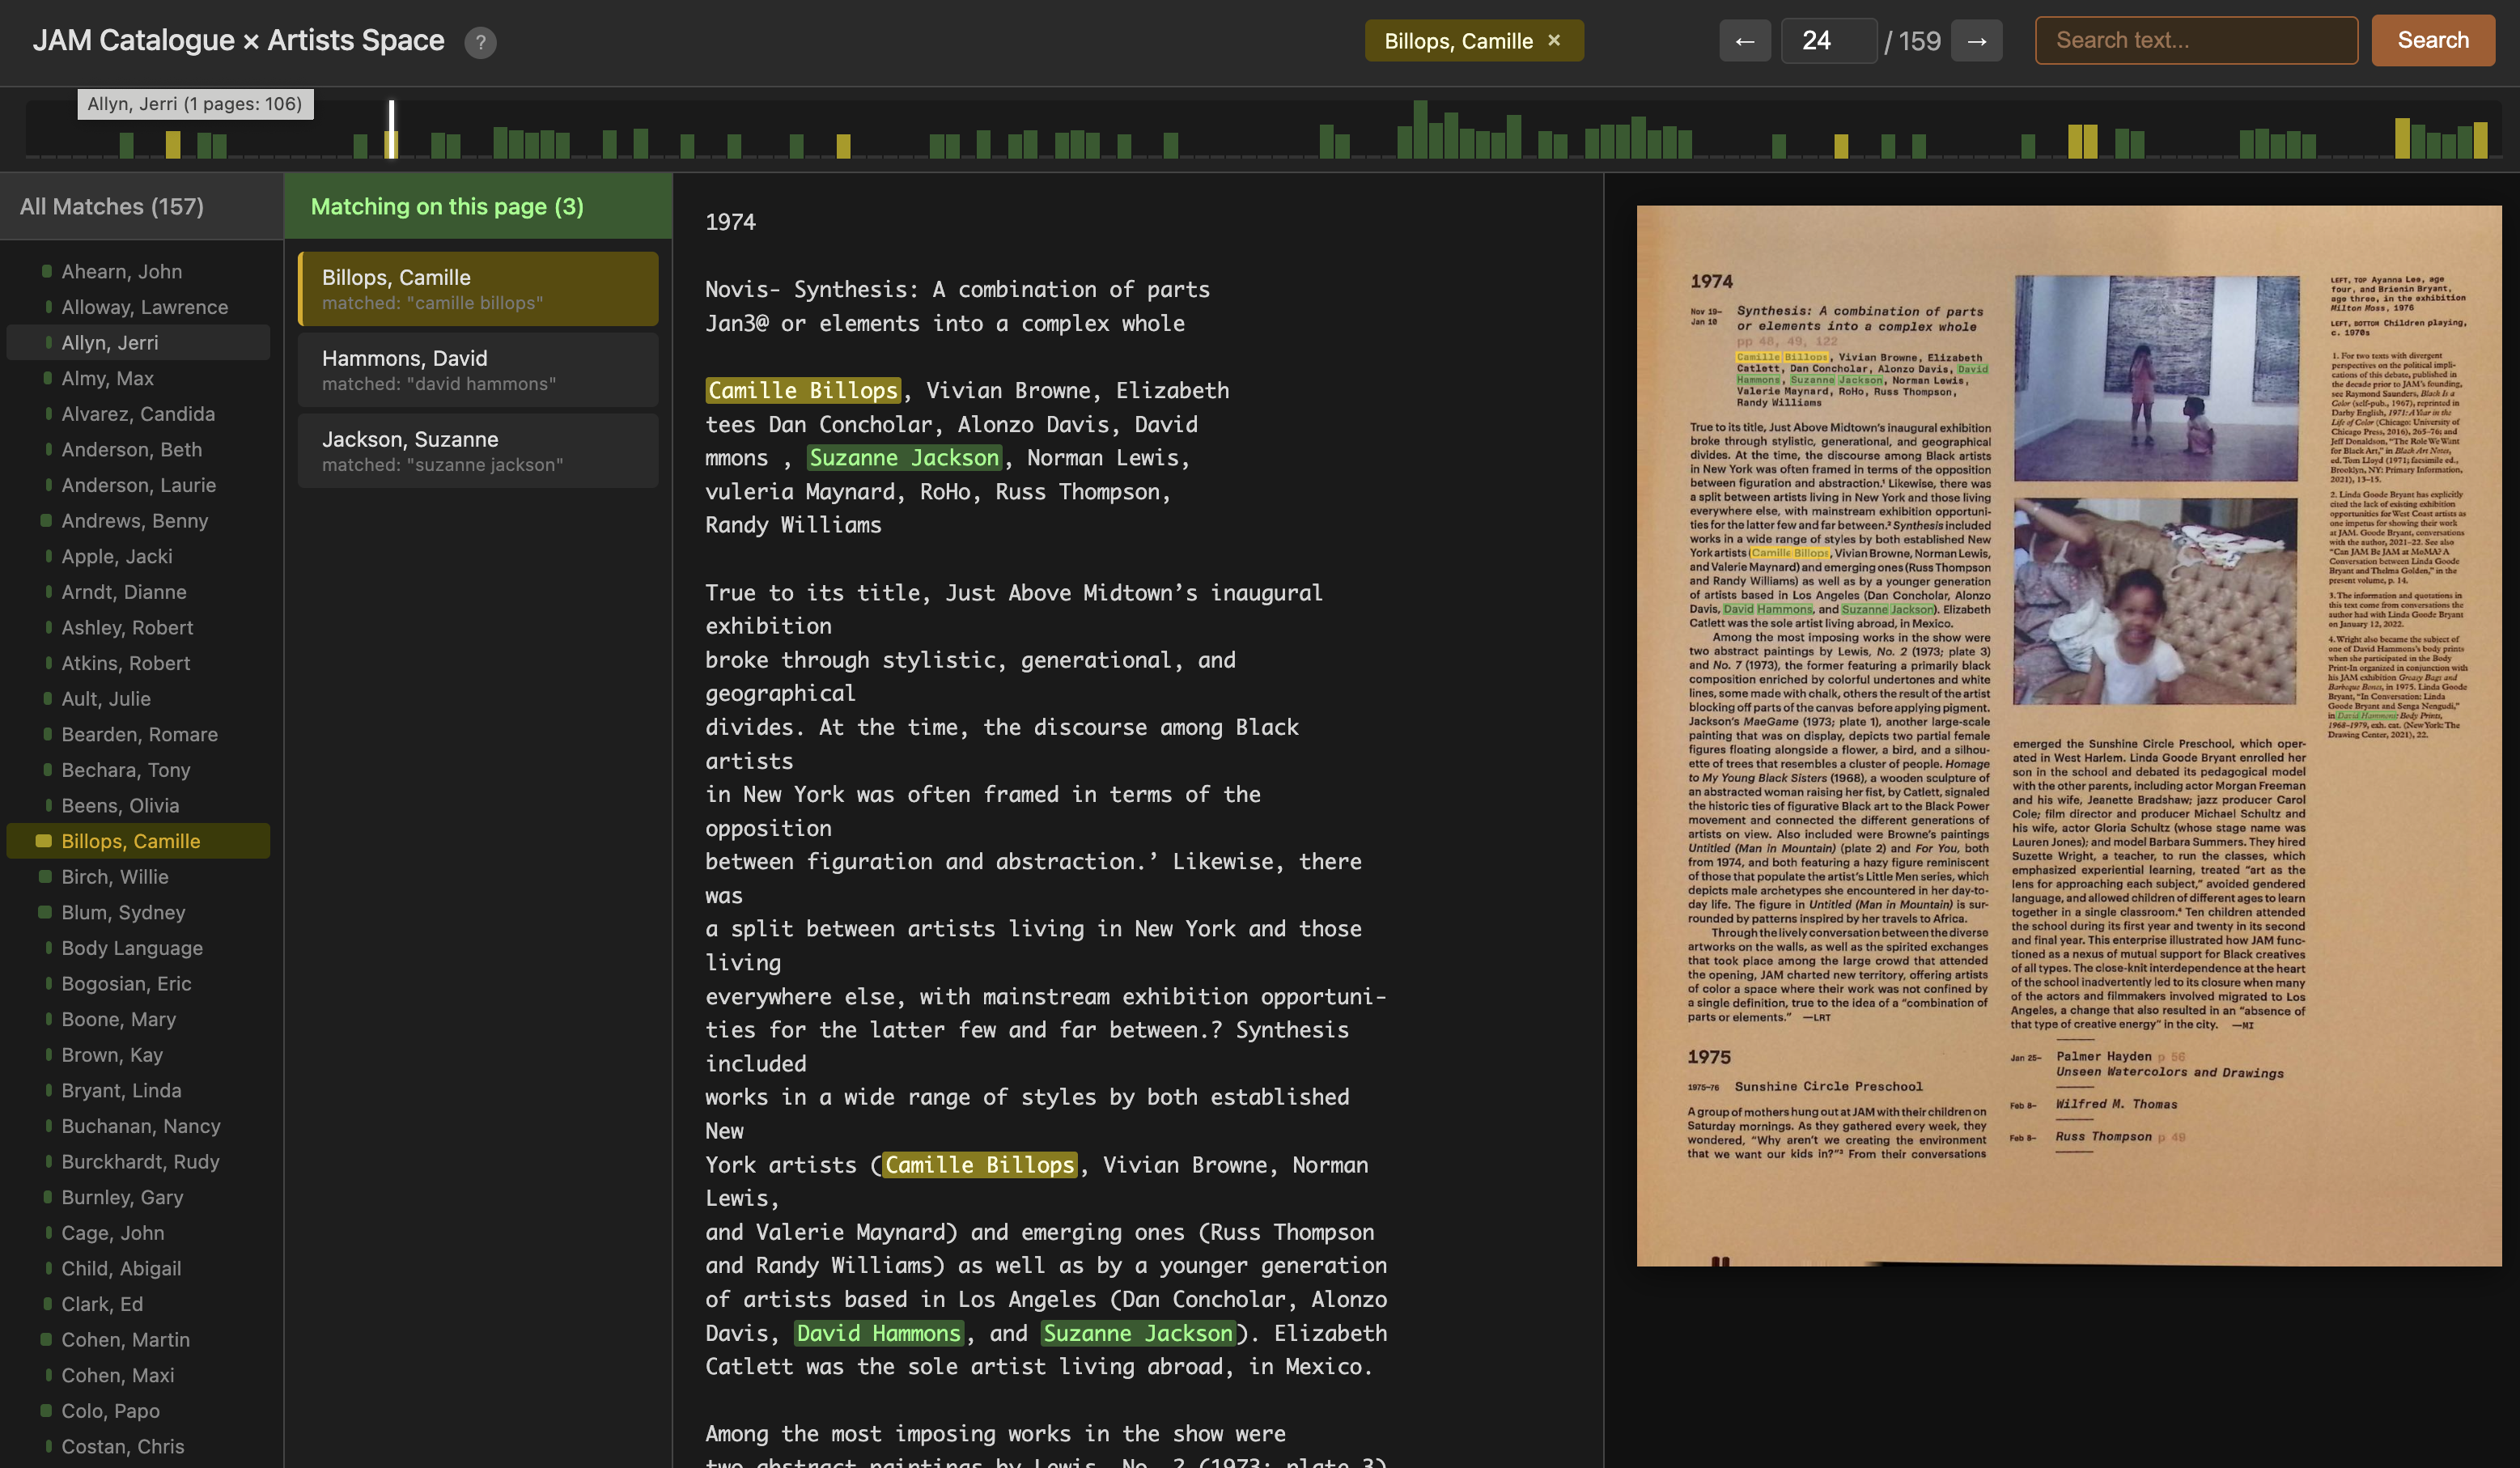Choose Andrews, Benny from the list
The width and height of the screenshot is (2520, 1468).
[x=134, y=520]
